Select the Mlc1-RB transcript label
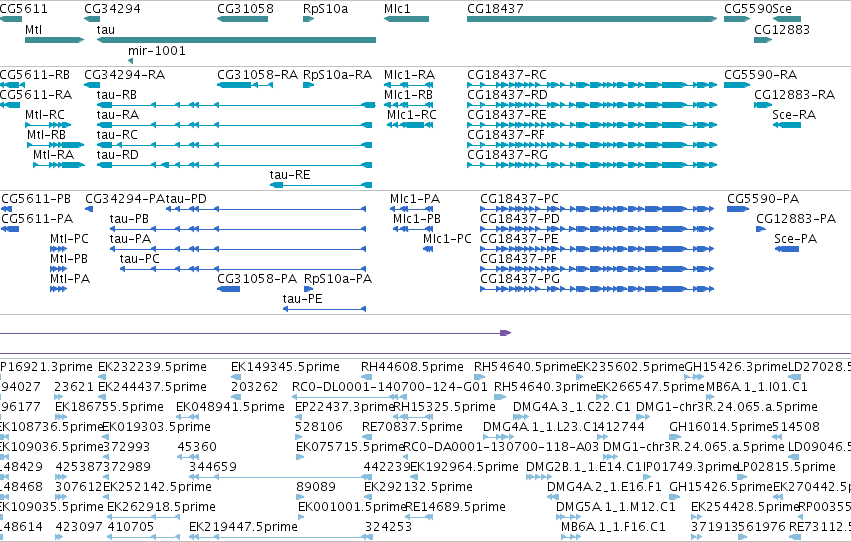The height and width of the screenshot is (542, 851). [x=409, y=94]
